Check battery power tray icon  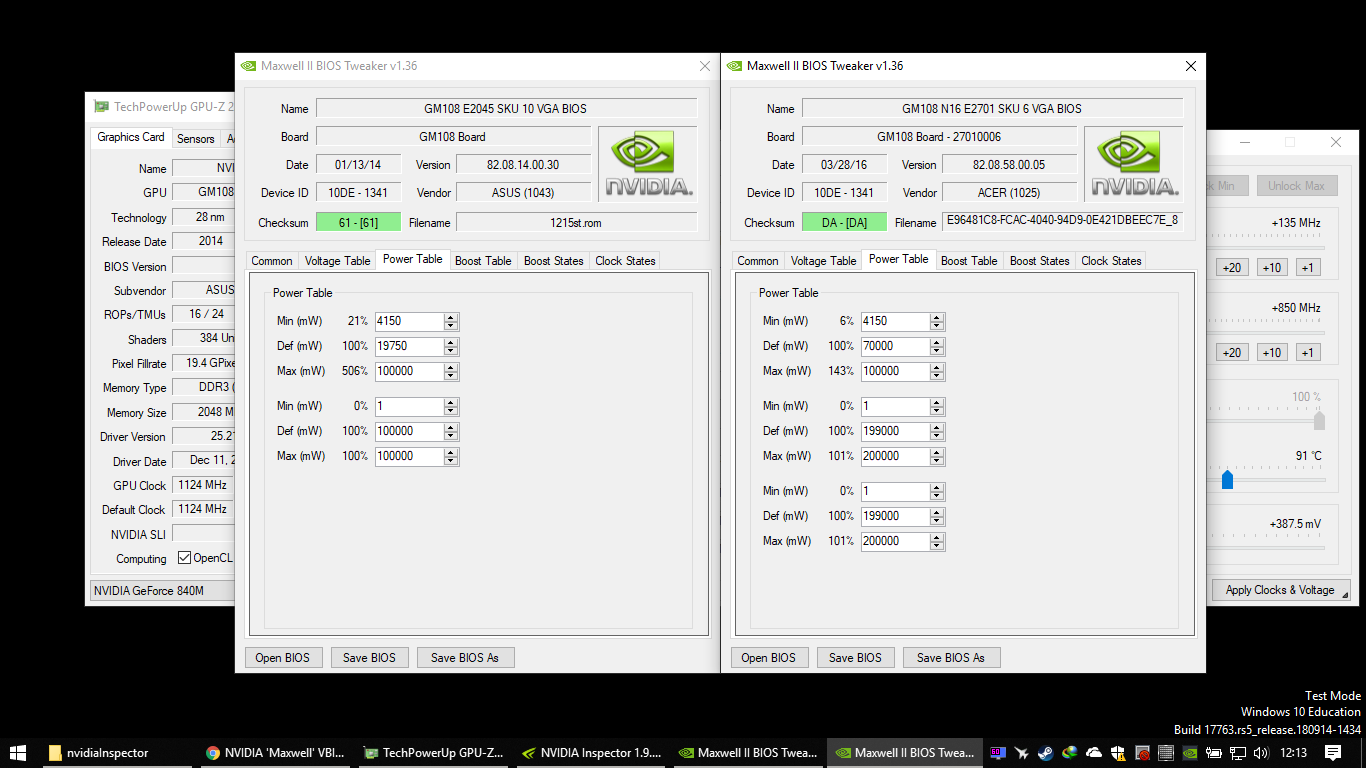pyautogui.click(x=1214, y=753)
